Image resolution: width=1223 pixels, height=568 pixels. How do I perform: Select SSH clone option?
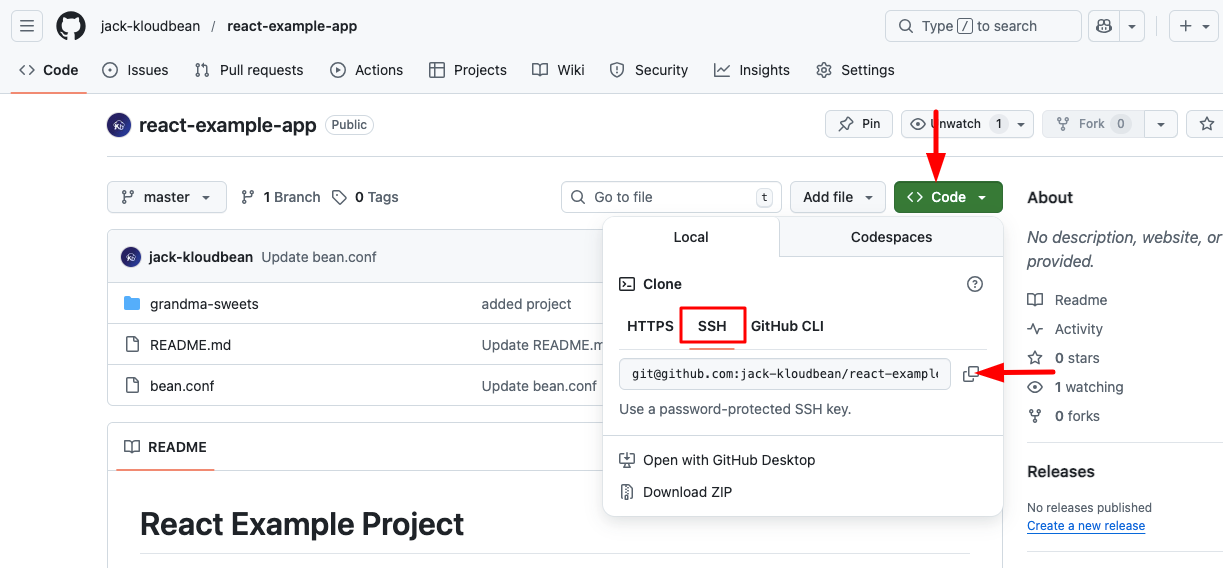[712, 326]
